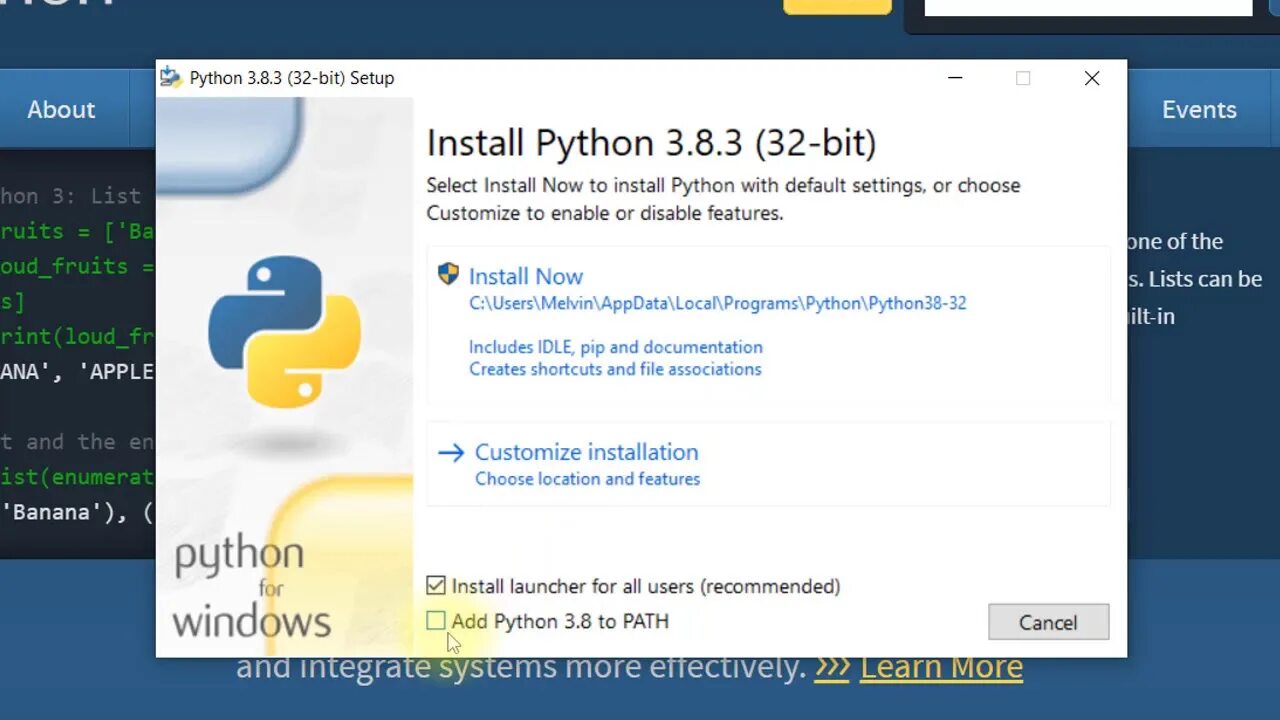
Task: Click the 'python for windows' sidebar text
Action: tap(251, 589)
